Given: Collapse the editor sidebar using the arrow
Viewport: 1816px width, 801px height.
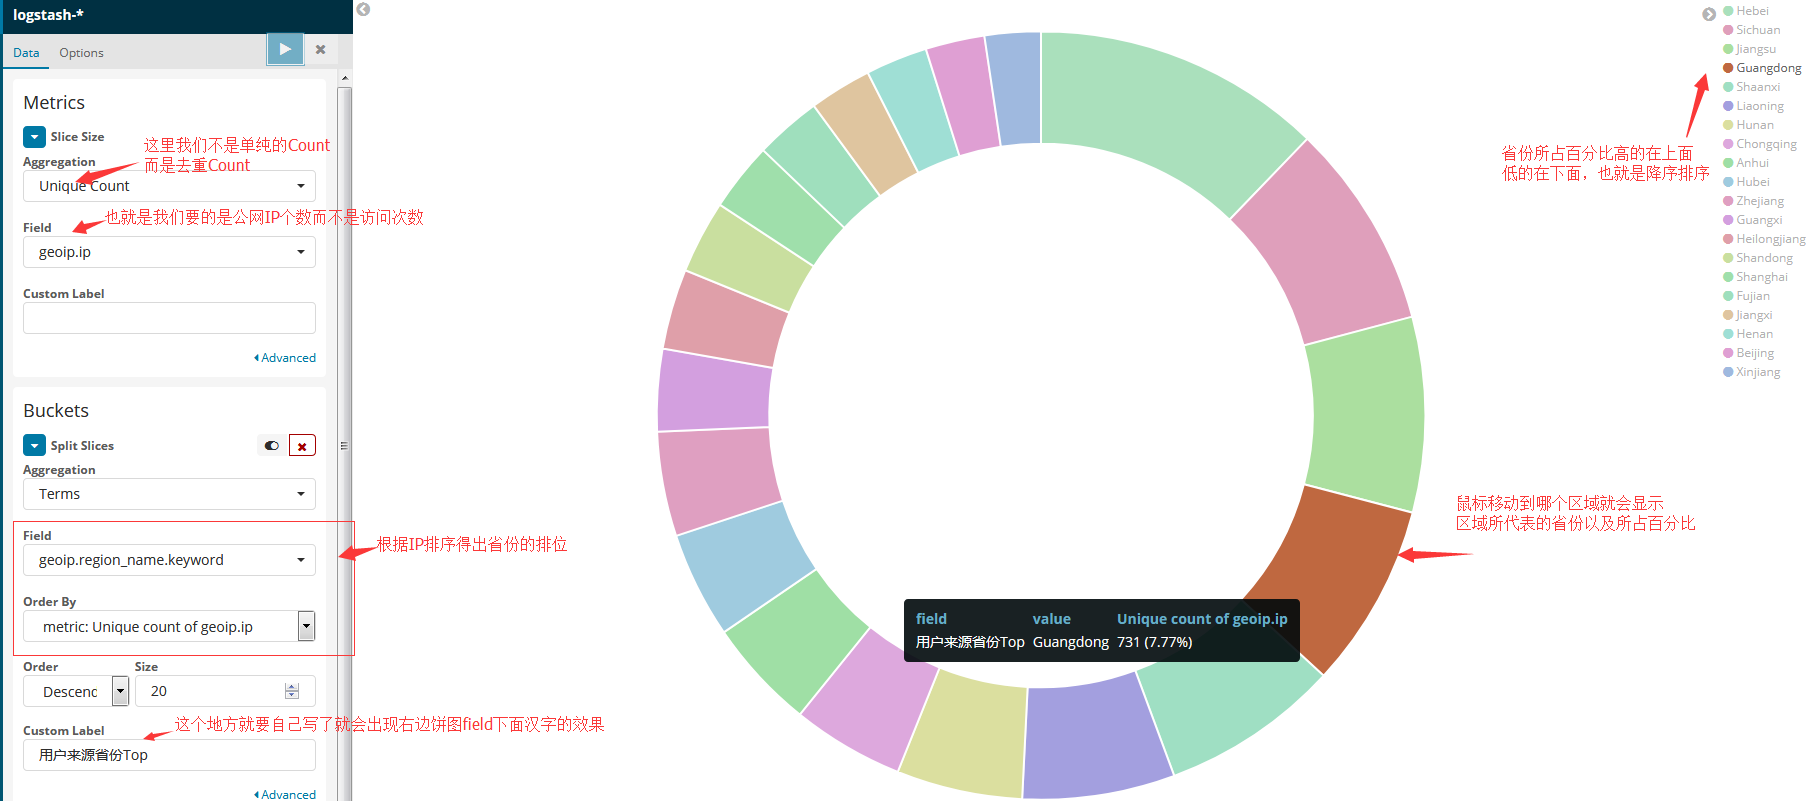Looking at the screenshot, I should (x=364, y=9).
